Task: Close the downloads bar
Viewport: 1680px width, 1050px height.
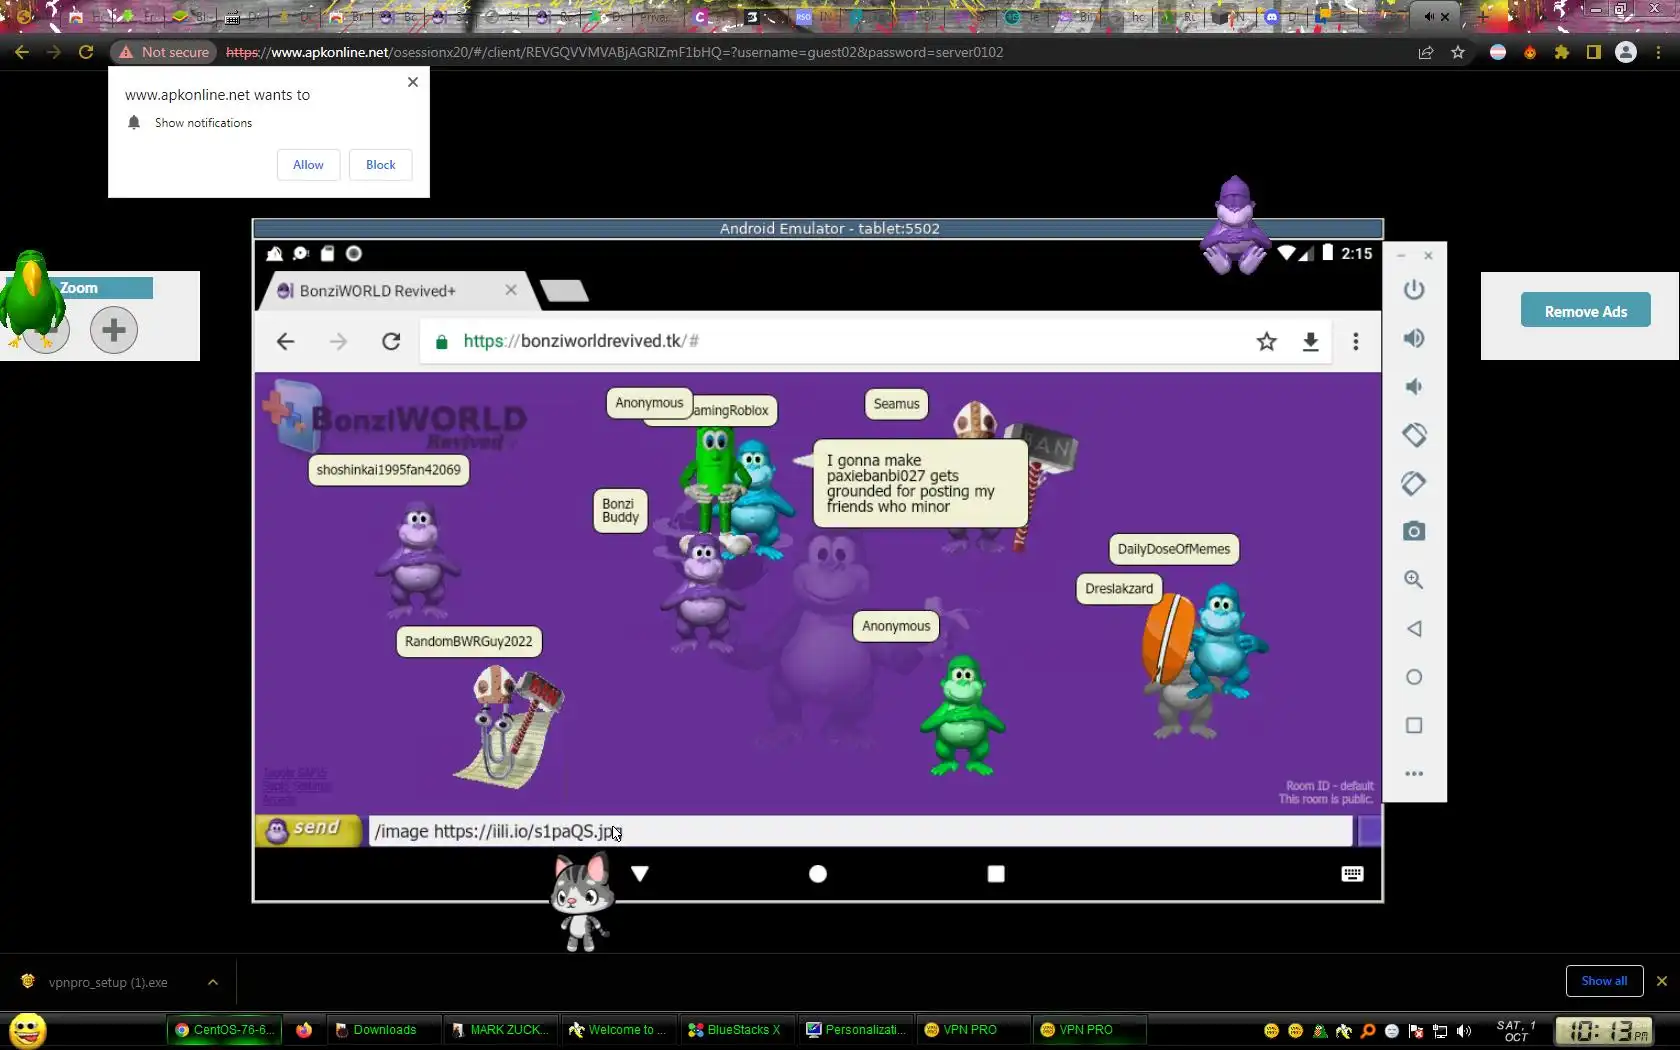Action: point(1662,981)
